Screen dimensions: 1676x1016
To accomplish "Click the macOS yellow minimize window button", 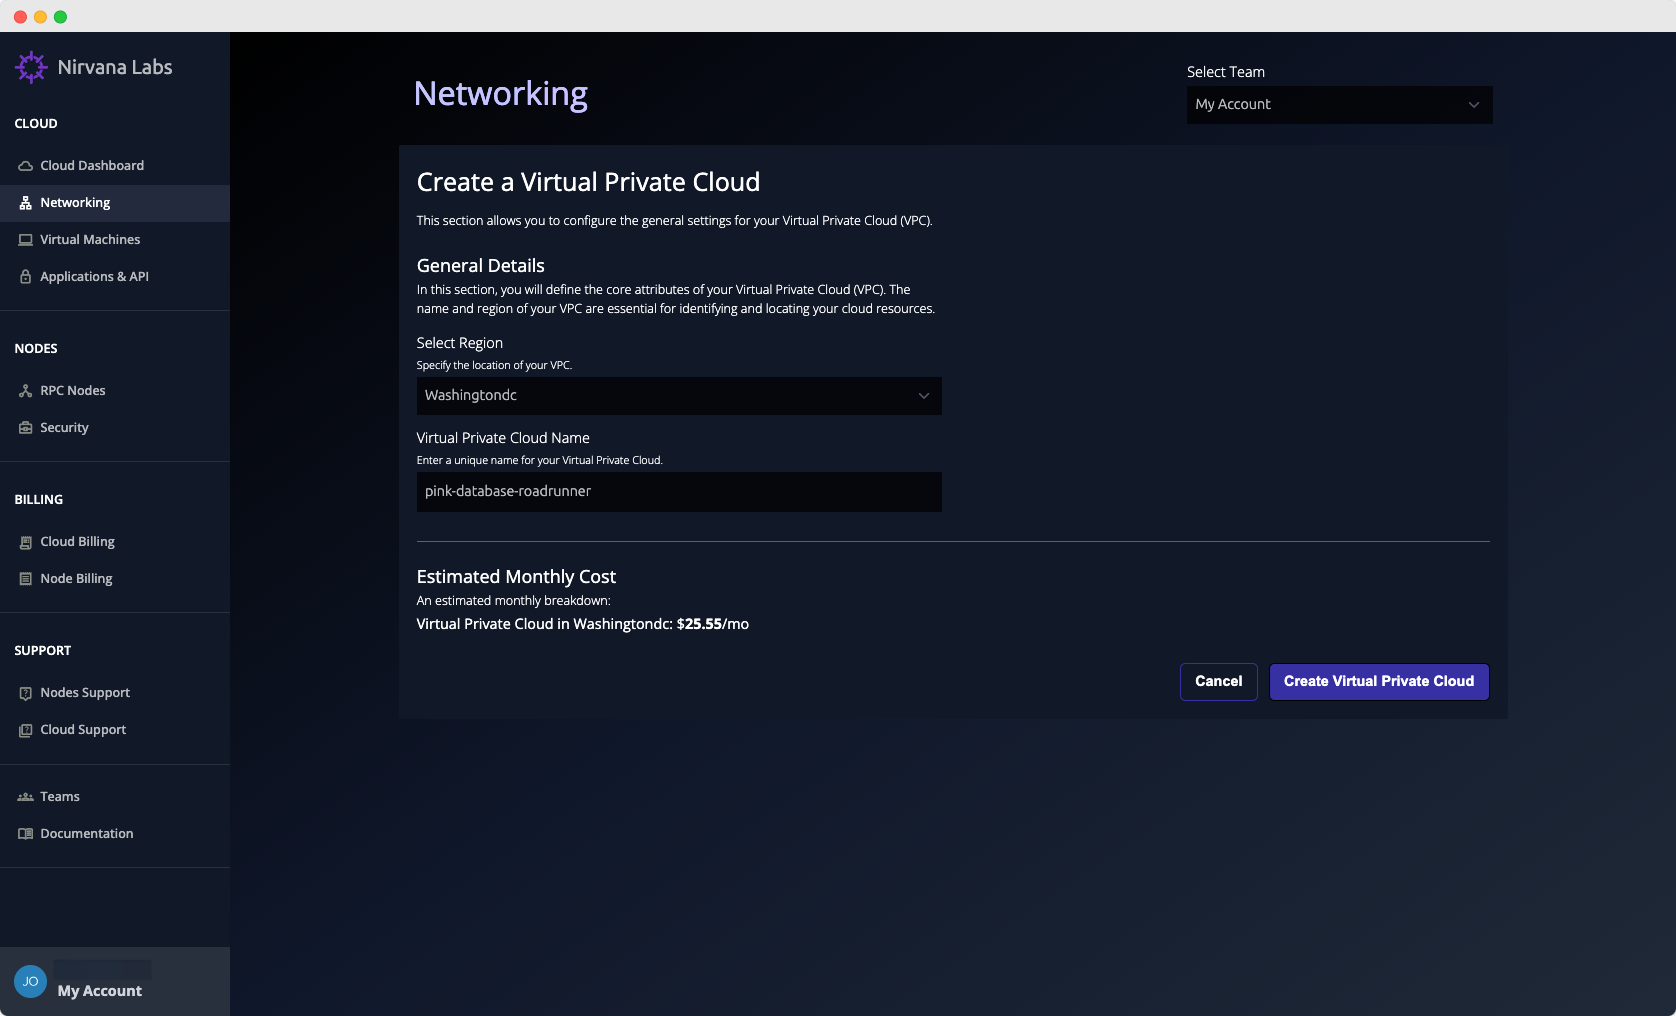I will 41,17.
